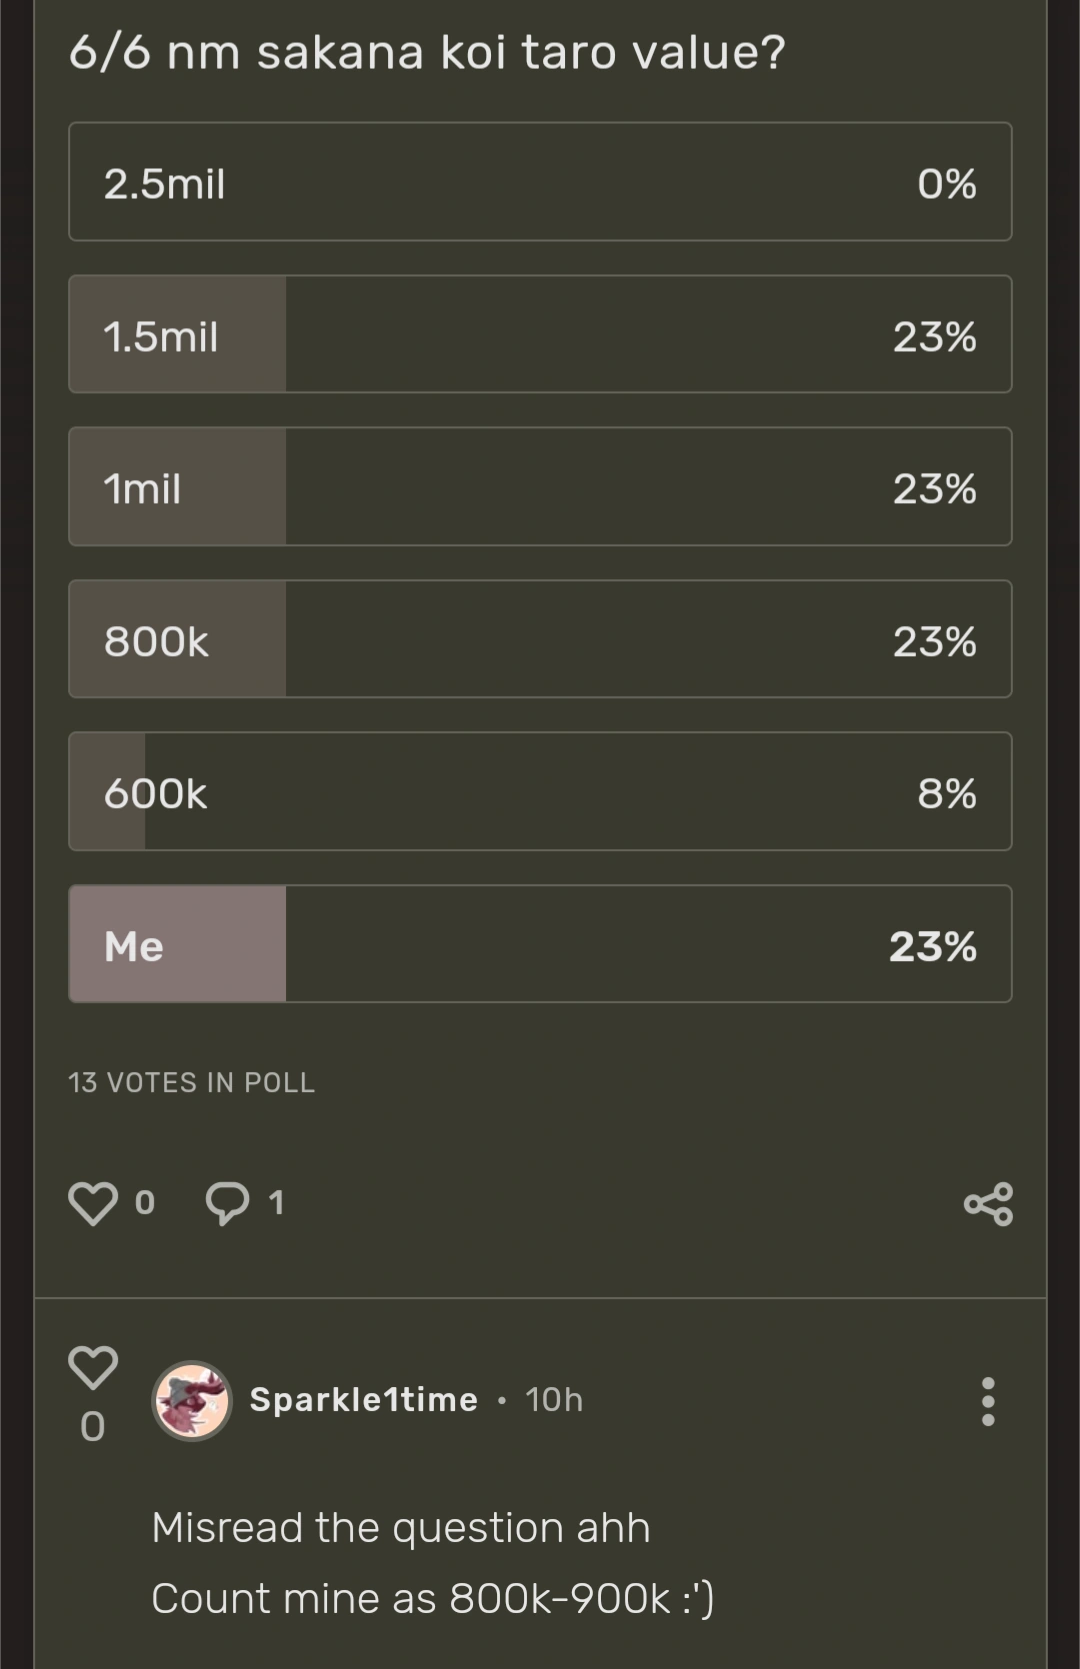Tap the comment count number beside the bubble
This screenshot has width=1080, height=1669.
pyautogui.click(x=276, y=1203)
